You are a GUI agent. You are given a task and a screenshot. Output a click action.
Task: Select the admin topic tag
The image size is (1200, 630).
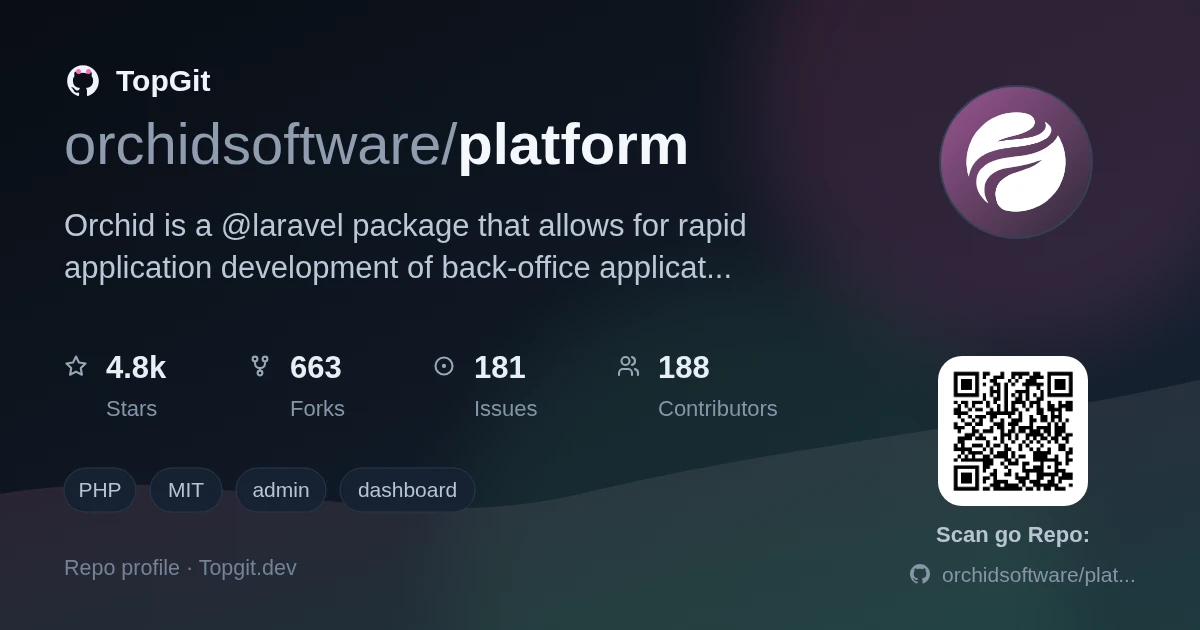point(281,490)
